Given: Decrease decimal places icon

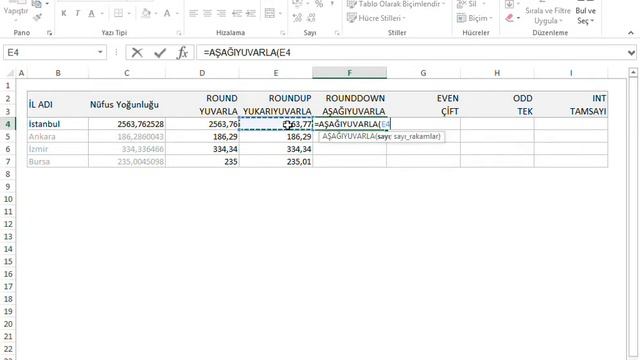Looking at the screenshot, I should click(311, 18).
